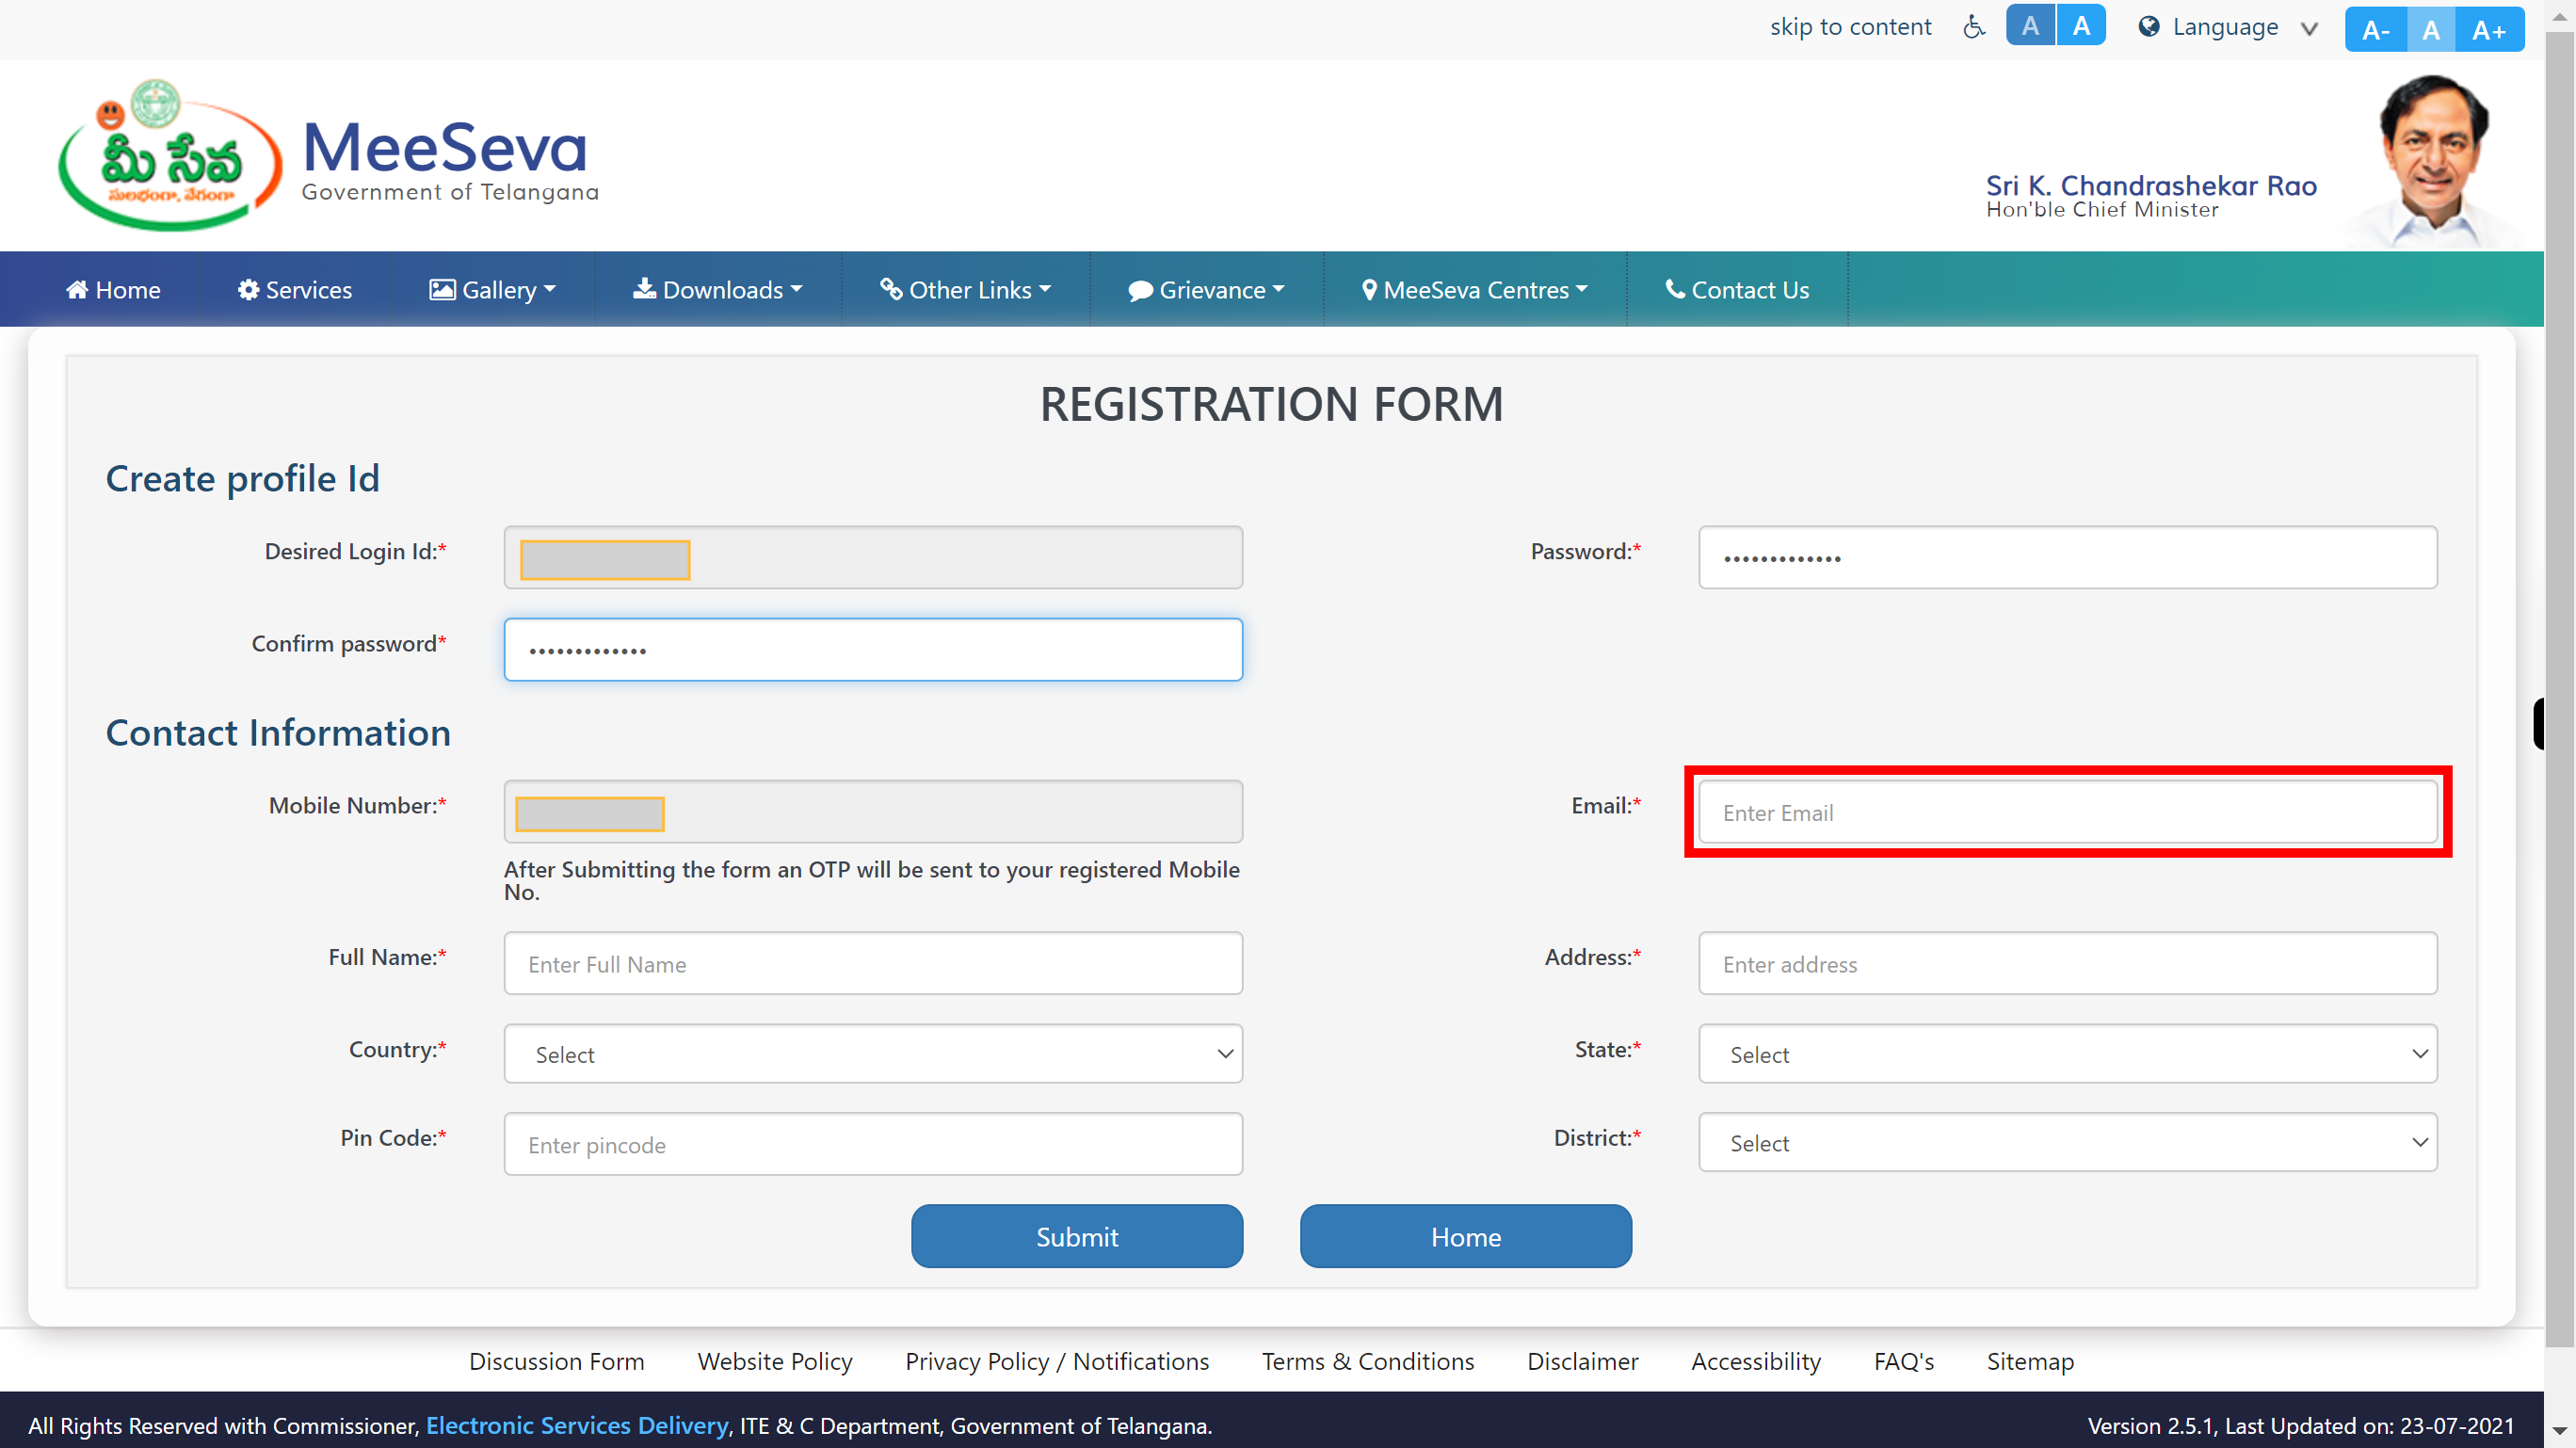The height and width of the screenshot is (1448, 2576).
Task: Open the Accessibility footer link
Action: (x=1756, y=1362)
